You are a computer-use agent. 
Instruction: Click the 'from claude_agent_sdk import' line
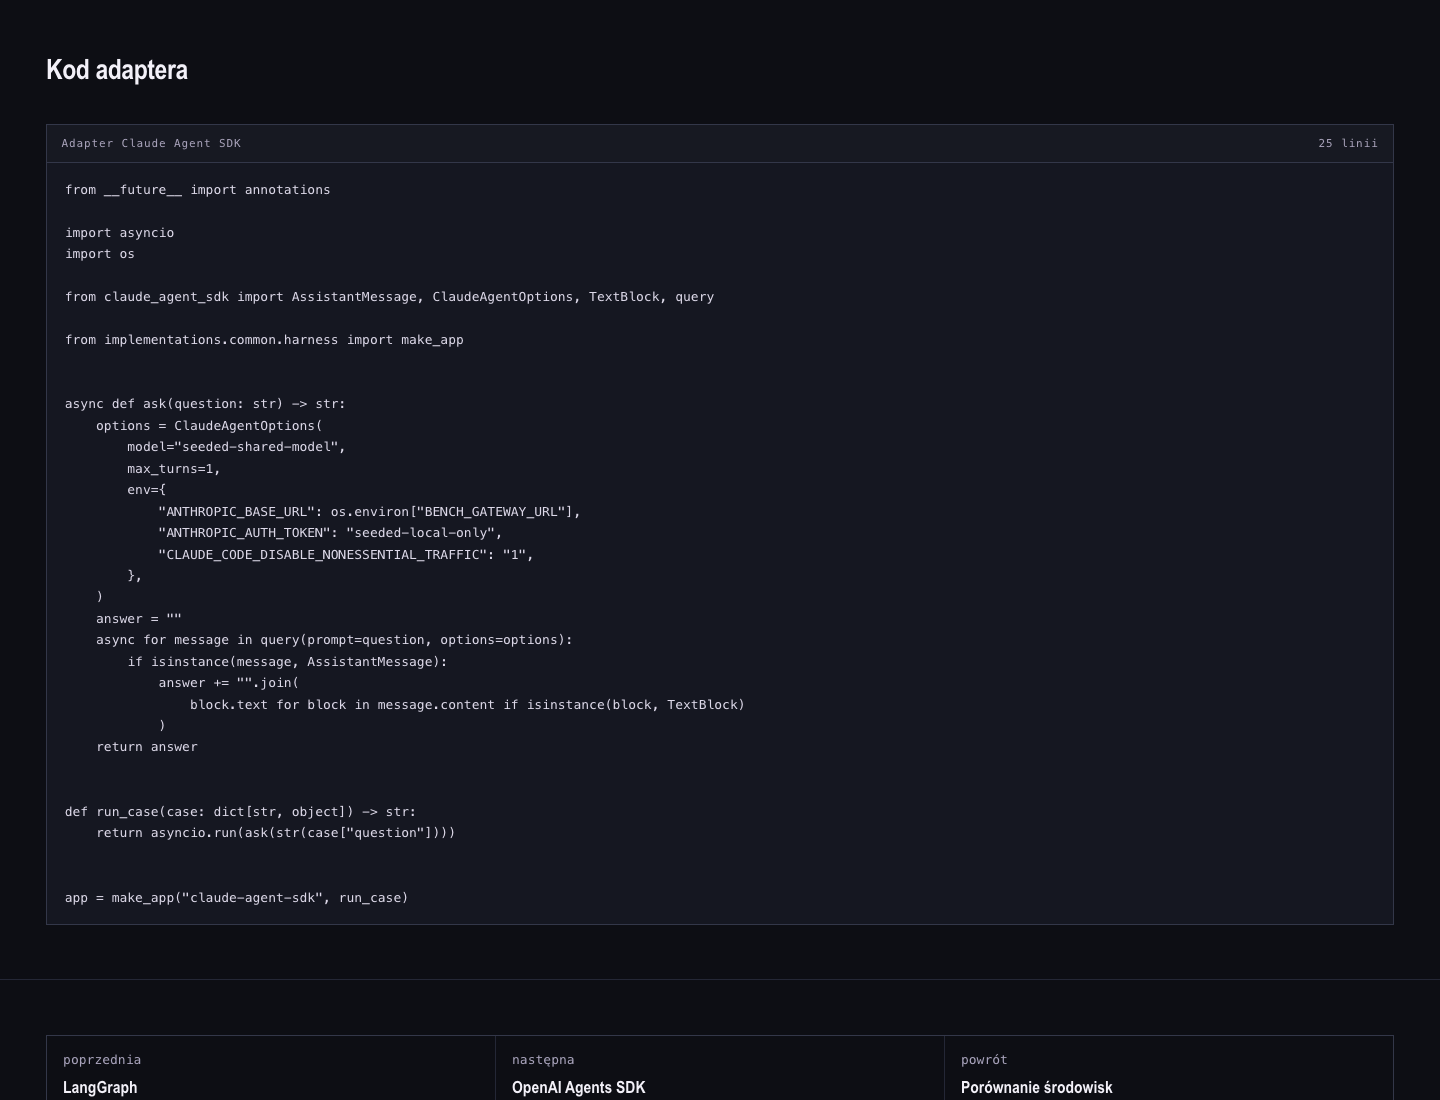pos(390,297)
